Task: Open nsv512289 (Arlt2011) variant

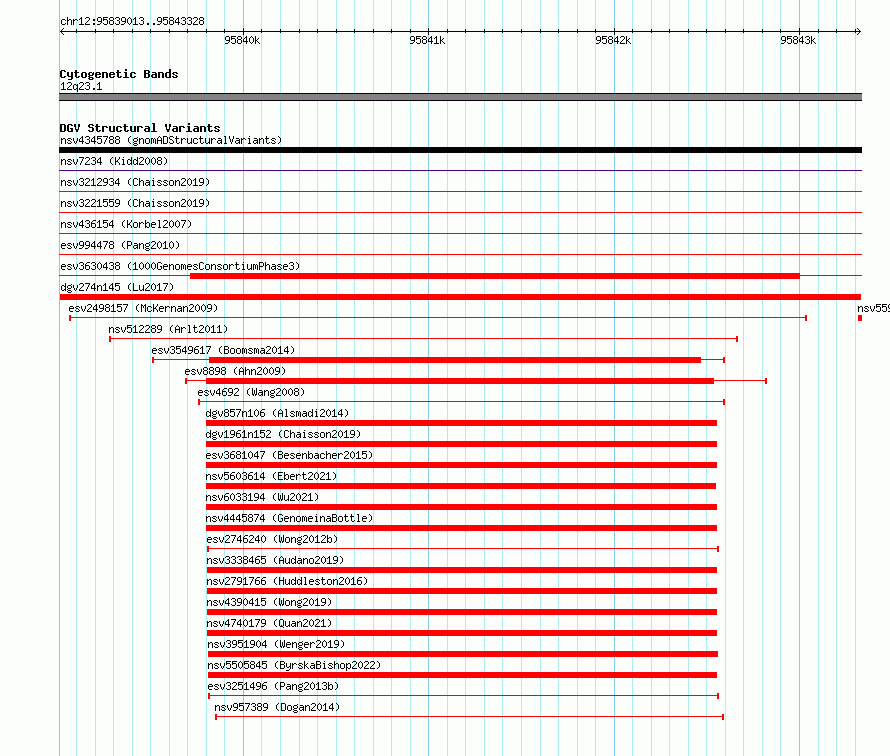Action: (x=168, y=329)
